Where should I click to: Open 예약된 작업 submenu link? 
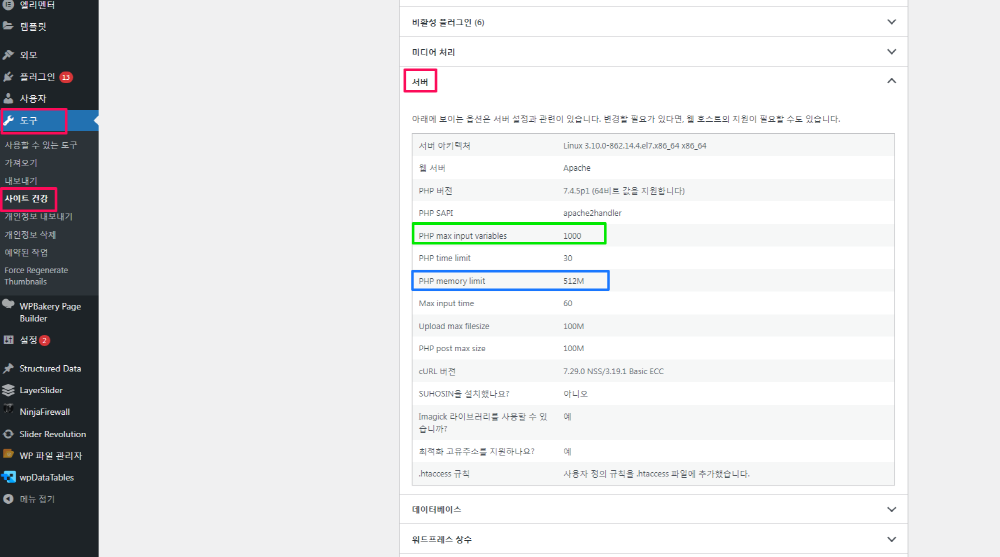(26, 252)
